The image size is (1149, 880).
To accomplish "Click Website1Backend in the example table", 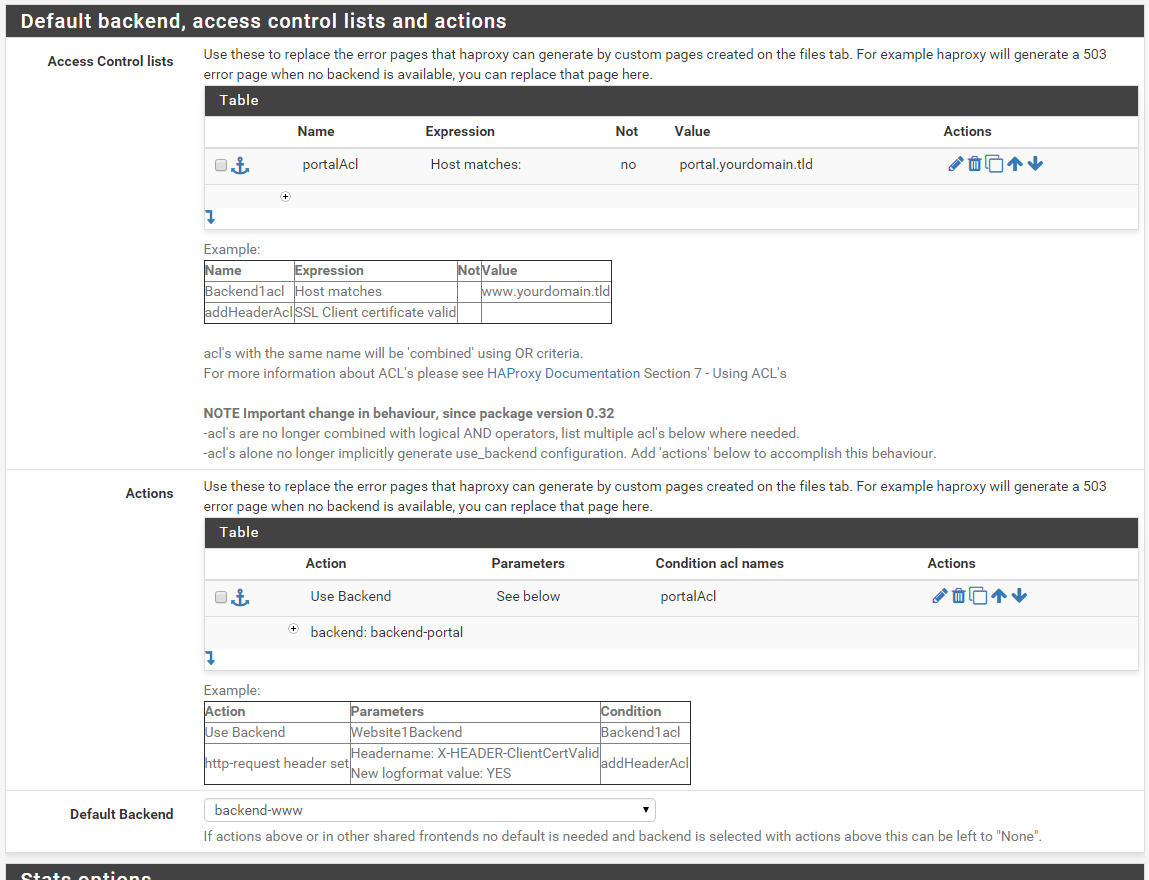I will pos(406,733).
